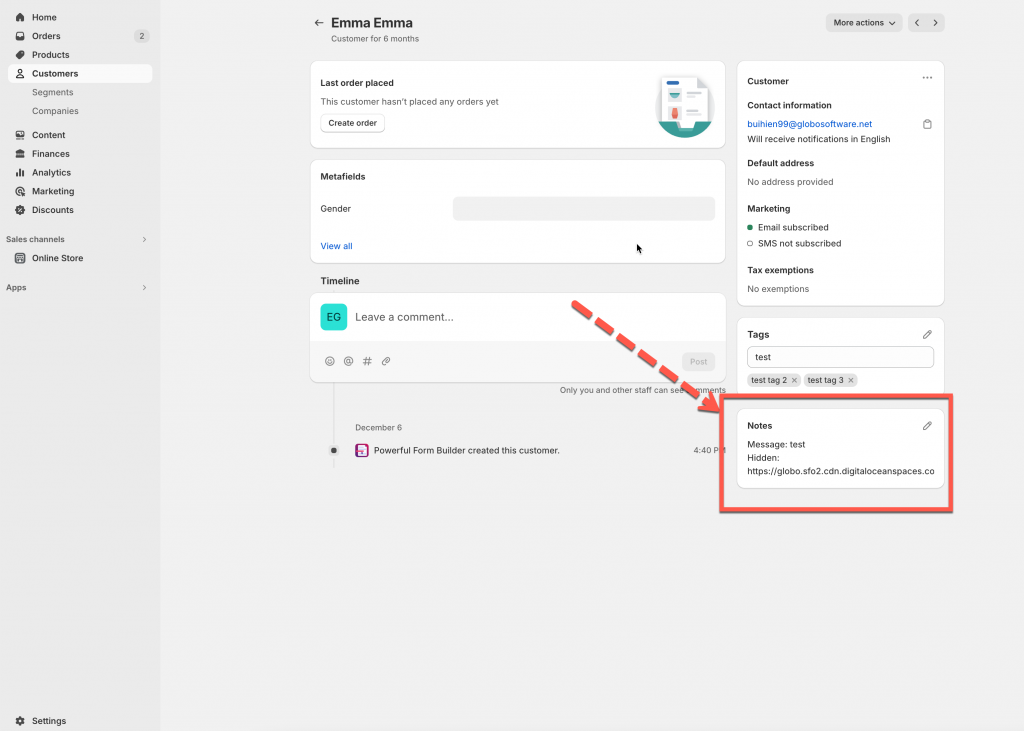Edit notes using the pencil icon
Screen dimensions: 1024x731
[927, 426]
